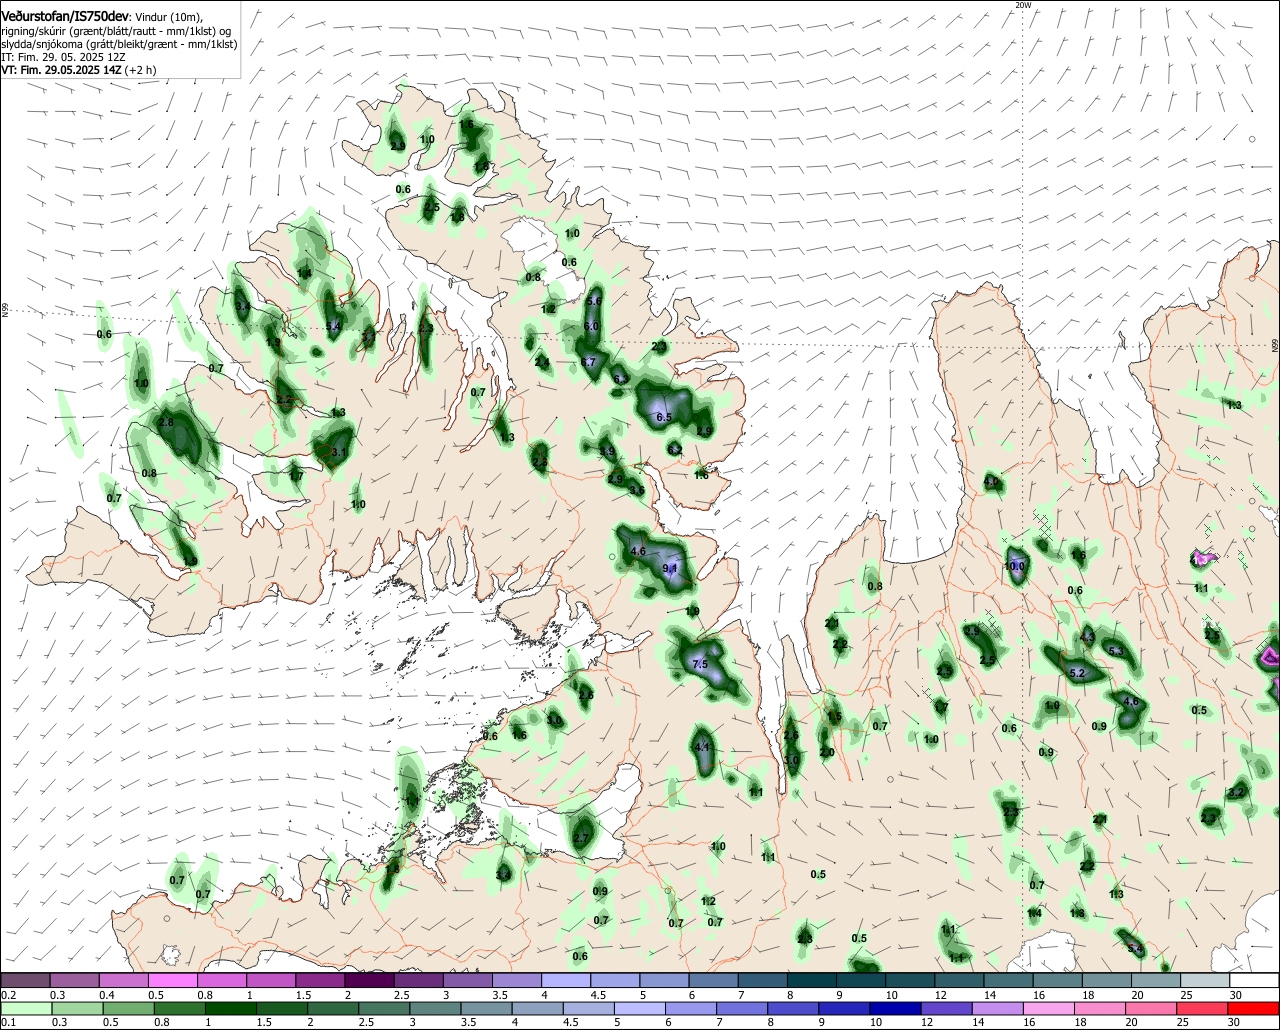Click the 30 label in the bottom rain legend row
This screenshot has height=1030, width=1280.
(x=1234, y=1023)
